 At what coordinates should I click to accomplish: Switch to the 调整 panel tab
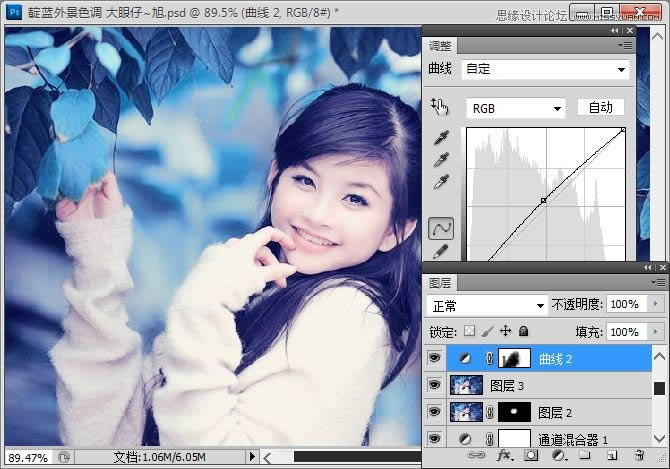(x=440, y=45)
